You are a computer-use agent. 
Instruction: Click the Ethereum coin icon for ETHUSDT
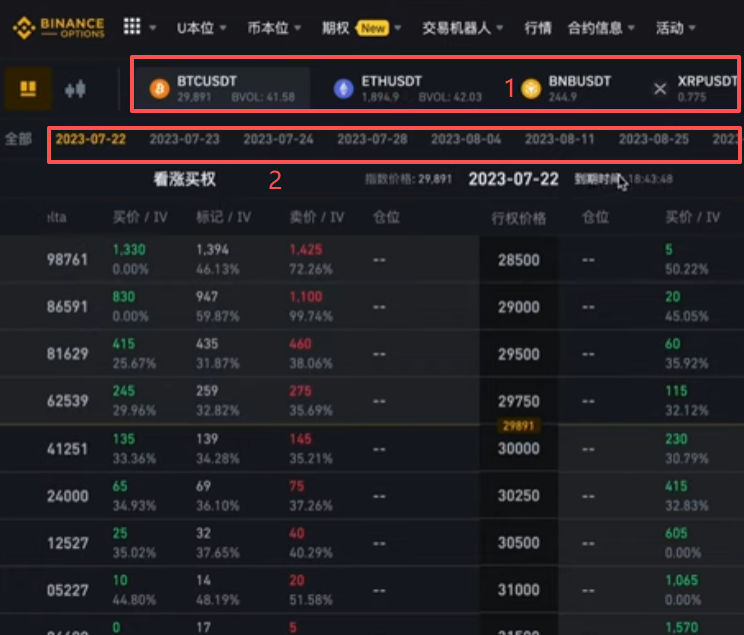(x=344, y=89)
